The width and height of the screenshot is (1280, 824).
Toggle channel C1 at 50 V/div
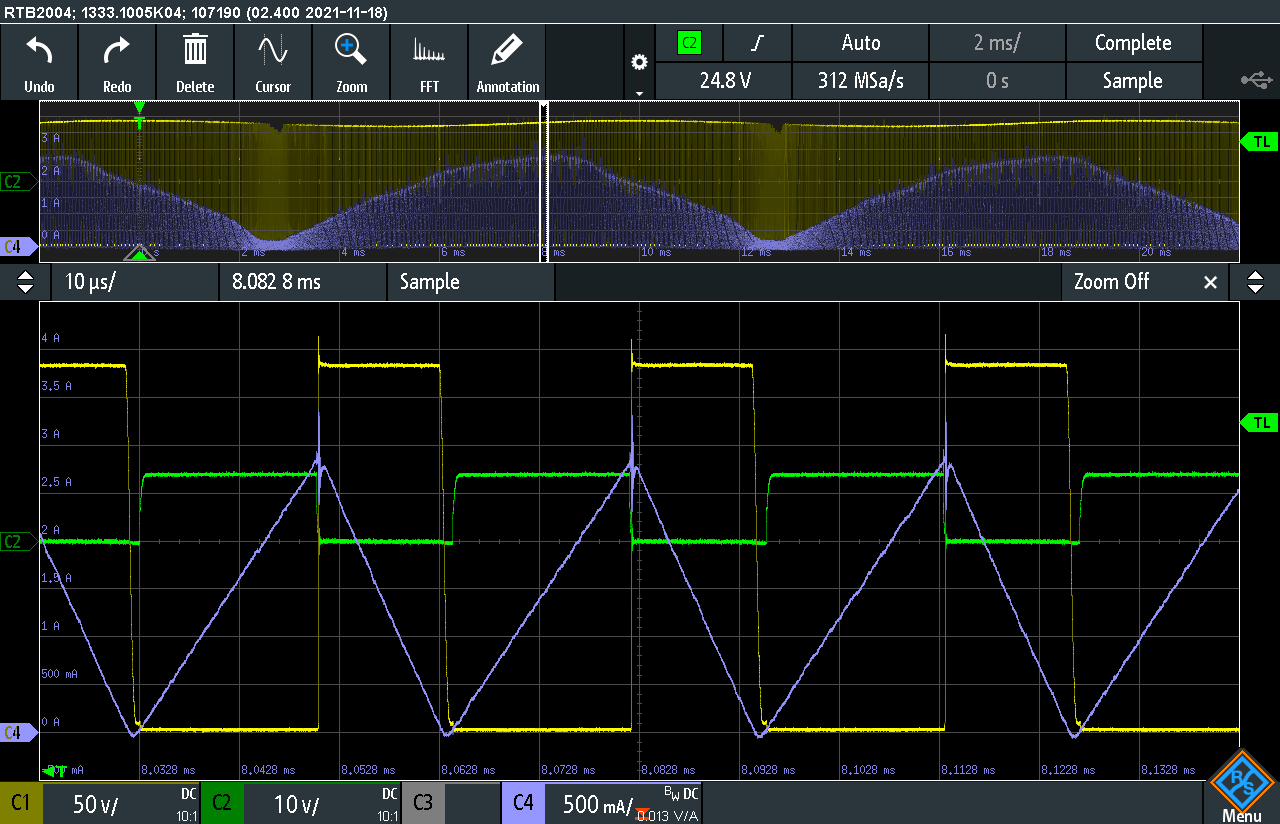100,803
